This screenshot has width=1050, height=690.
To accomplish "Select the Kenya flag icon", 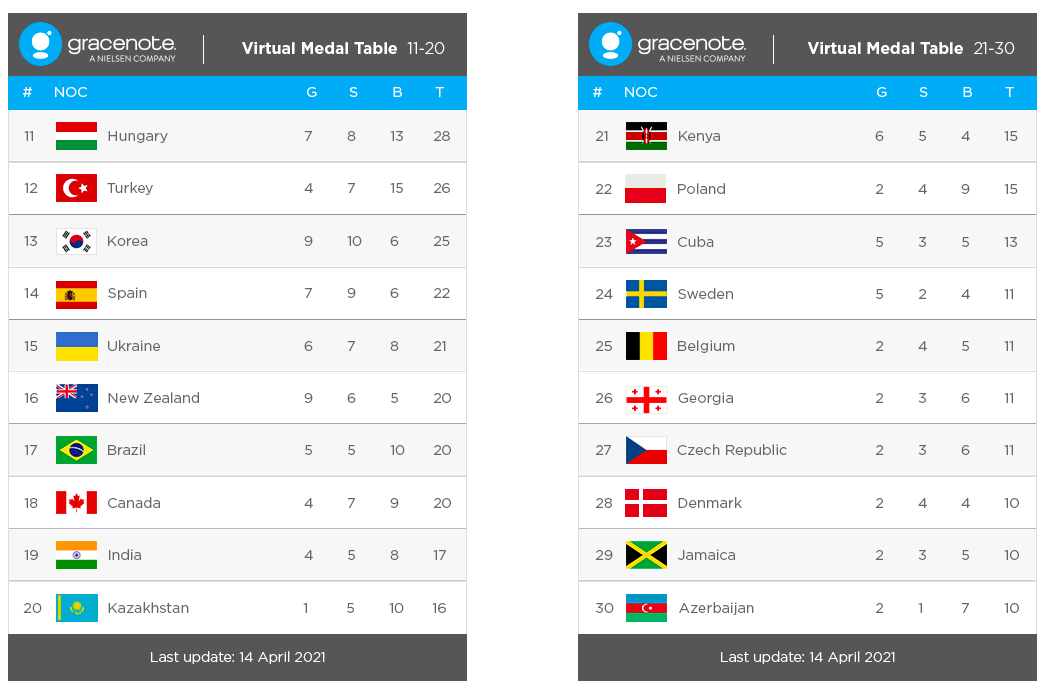I will click(x=646, y=136).
